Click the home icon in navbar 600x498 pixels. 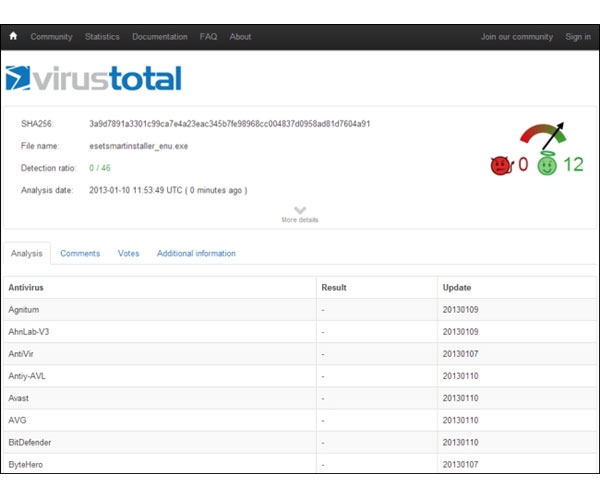(13, 36)
